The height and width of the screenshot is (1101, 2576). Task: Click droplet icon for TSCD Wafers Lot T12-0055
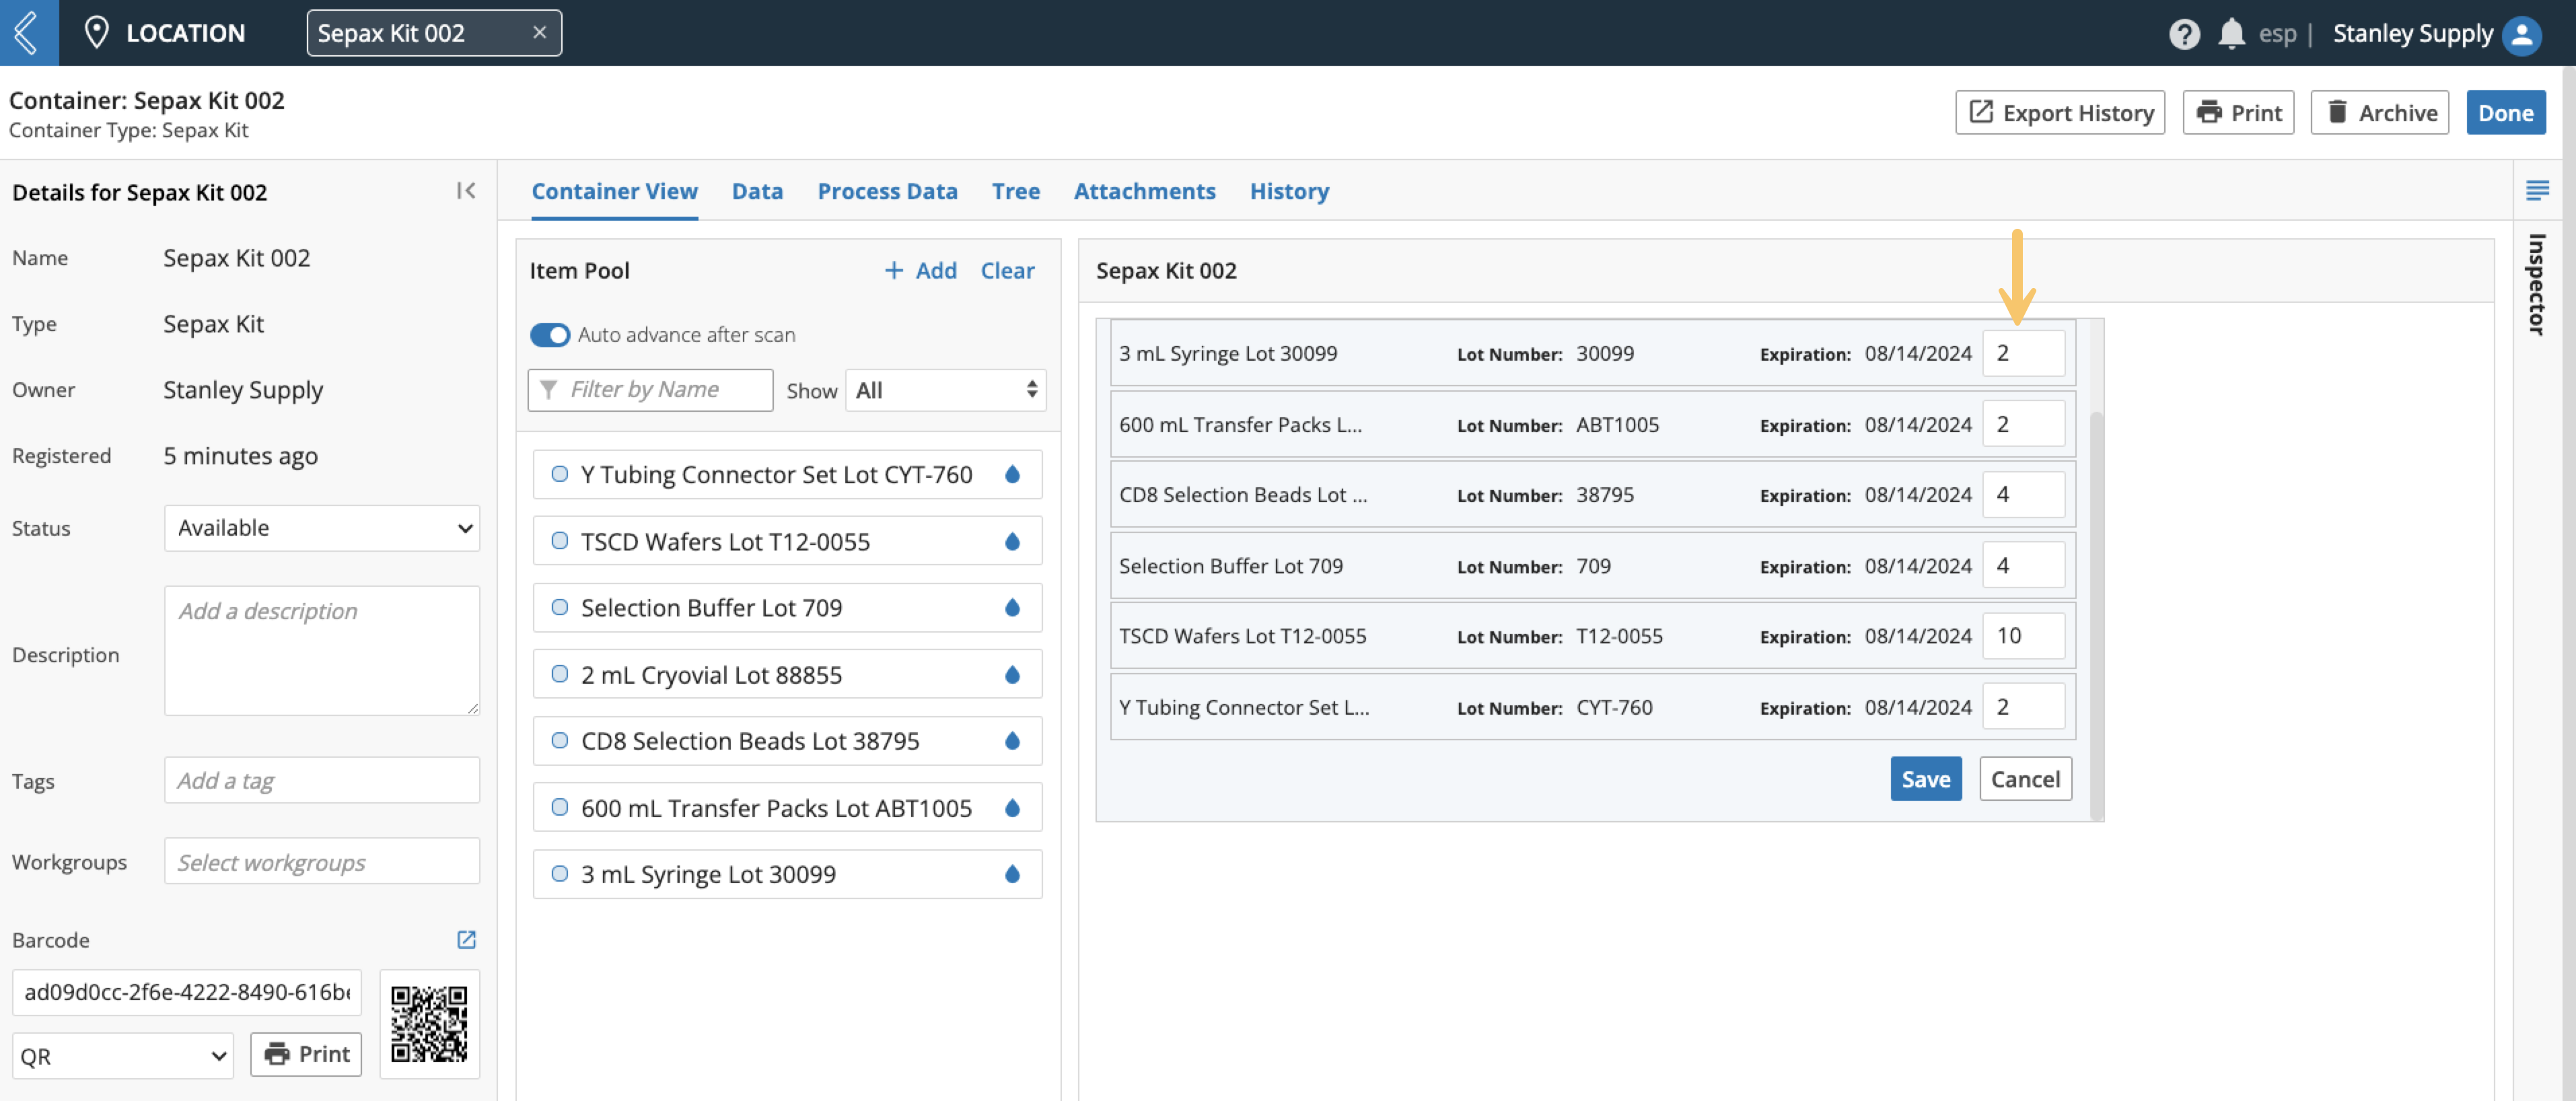point(1012,541)
